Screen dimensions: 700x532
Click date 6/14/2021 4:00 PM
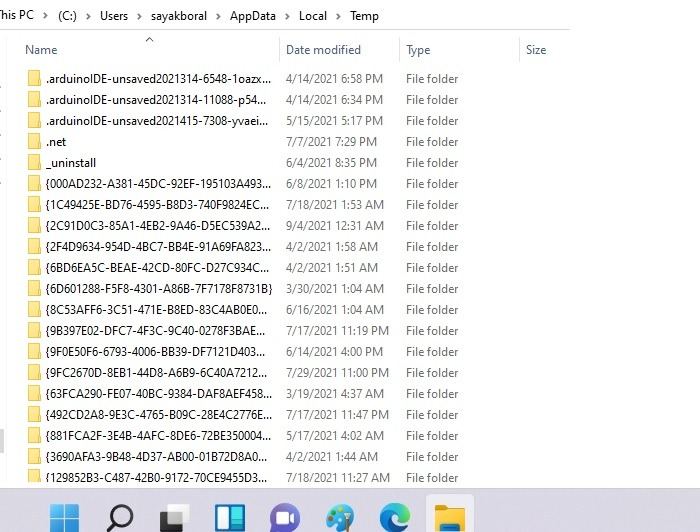(334, 351)
